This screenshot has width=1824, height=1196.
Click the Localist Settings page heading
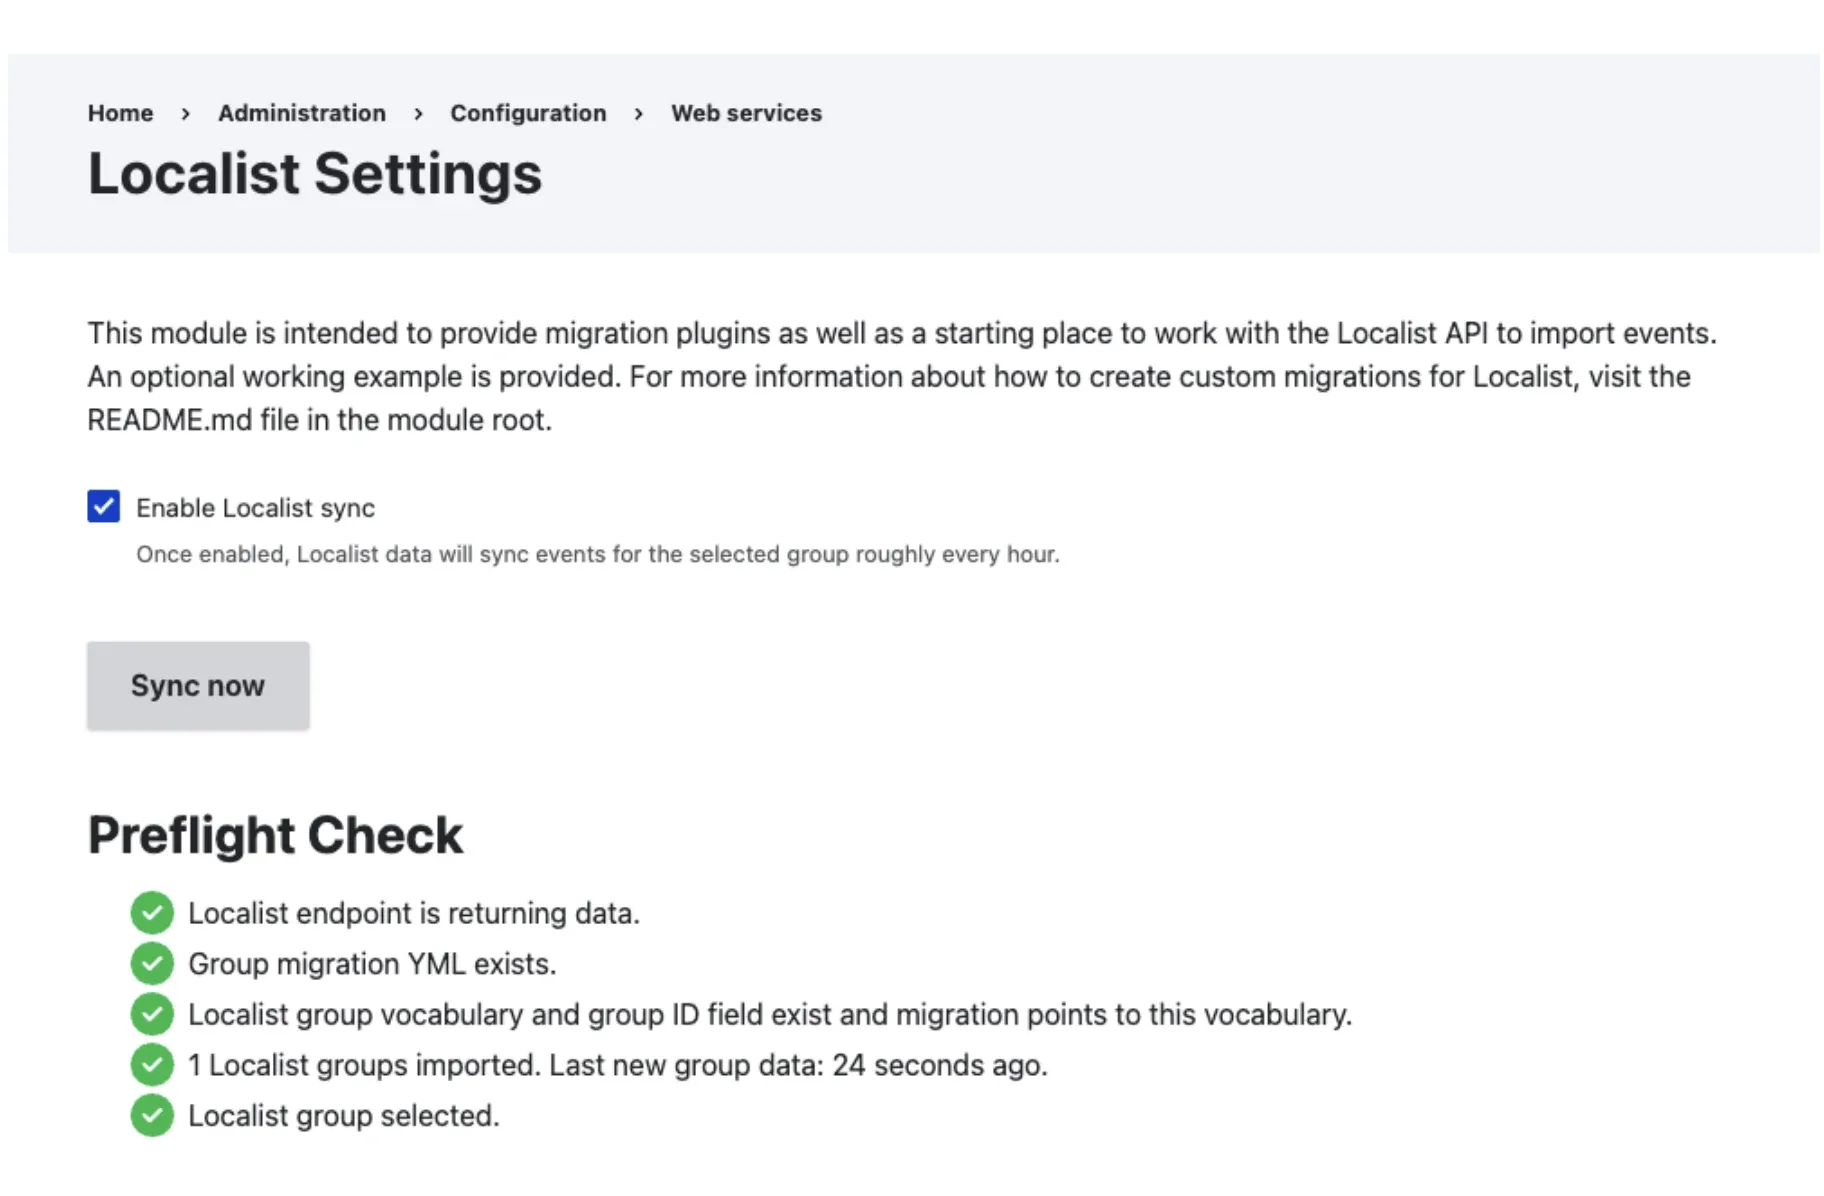[x=315, y=173]
